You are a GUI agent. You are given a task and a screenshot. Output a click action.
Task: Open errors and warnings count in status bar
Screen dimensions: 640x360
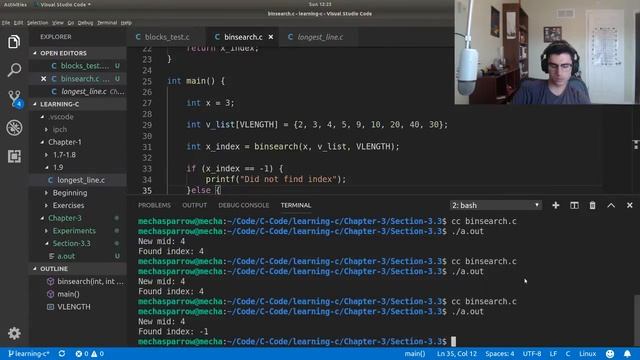[x=89, y=353]
